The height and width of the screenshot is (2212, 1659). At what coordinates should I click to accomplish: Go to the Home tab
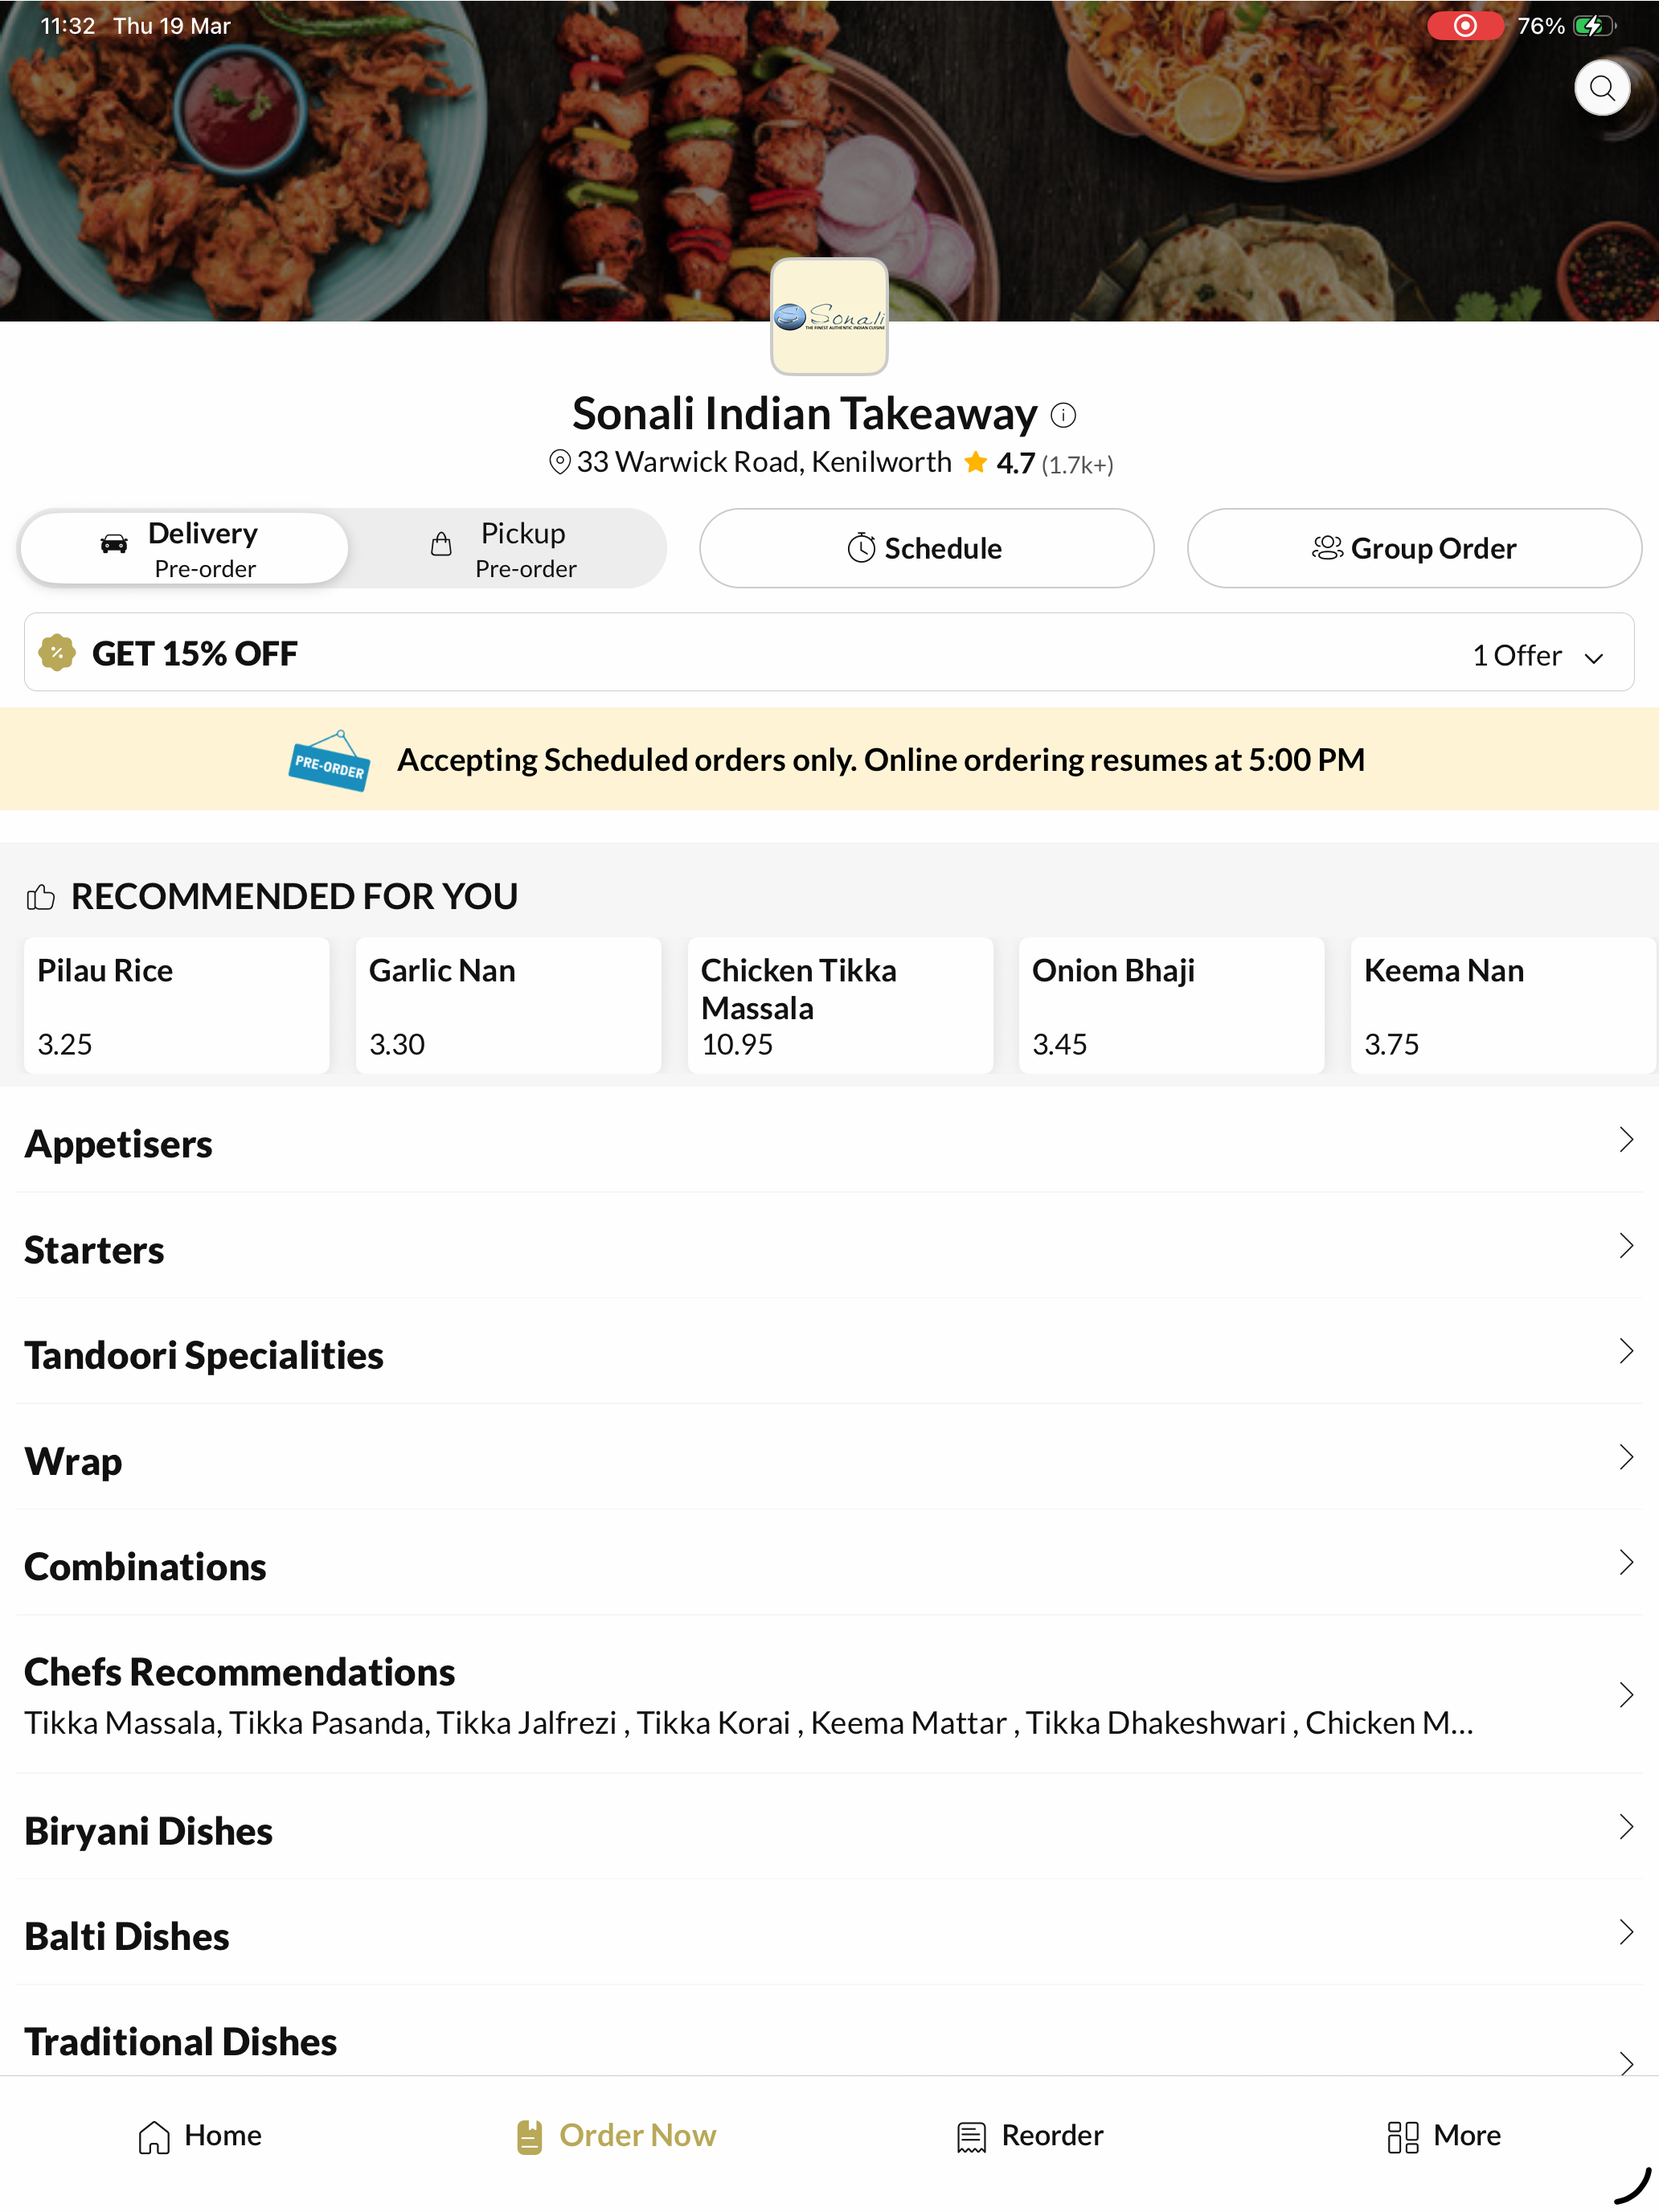[x=200, y=2136]
